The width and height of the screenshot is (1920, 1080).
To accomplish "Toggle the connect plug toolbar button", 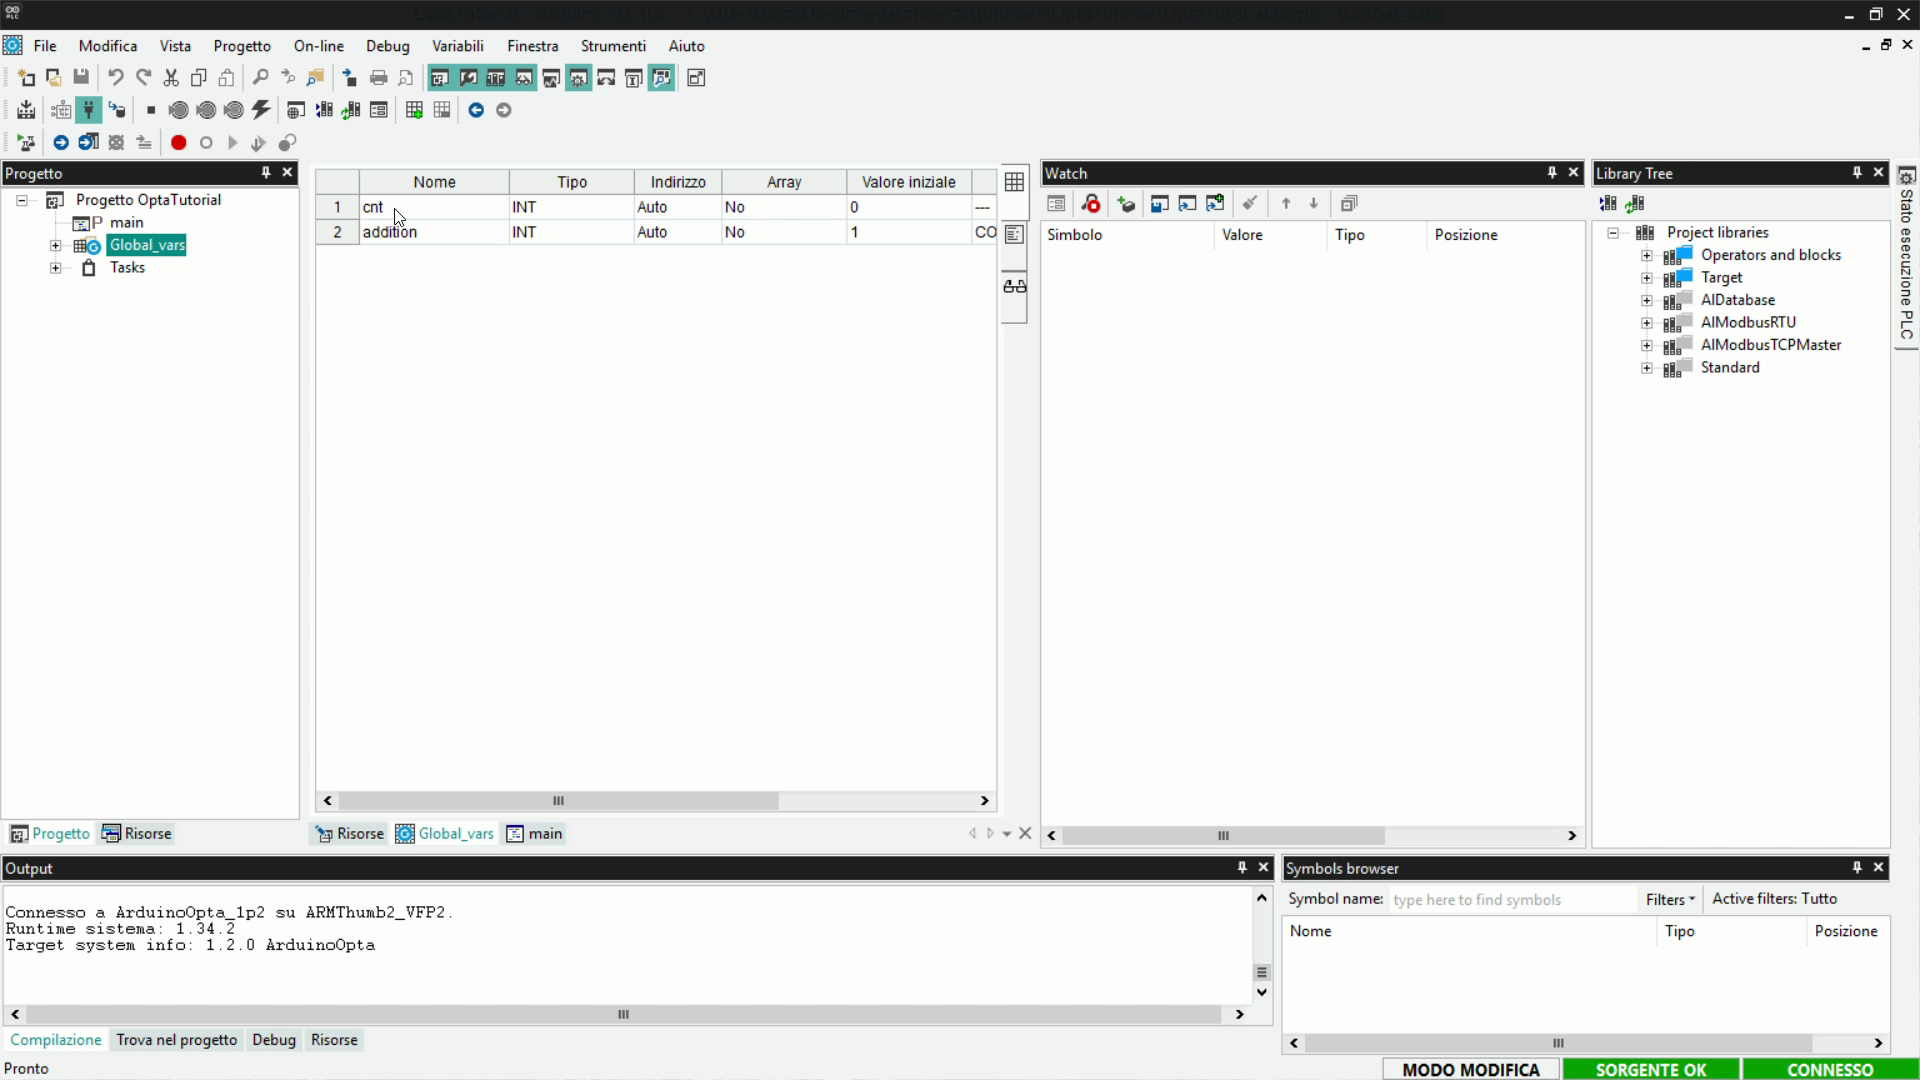I will point(89,110).
